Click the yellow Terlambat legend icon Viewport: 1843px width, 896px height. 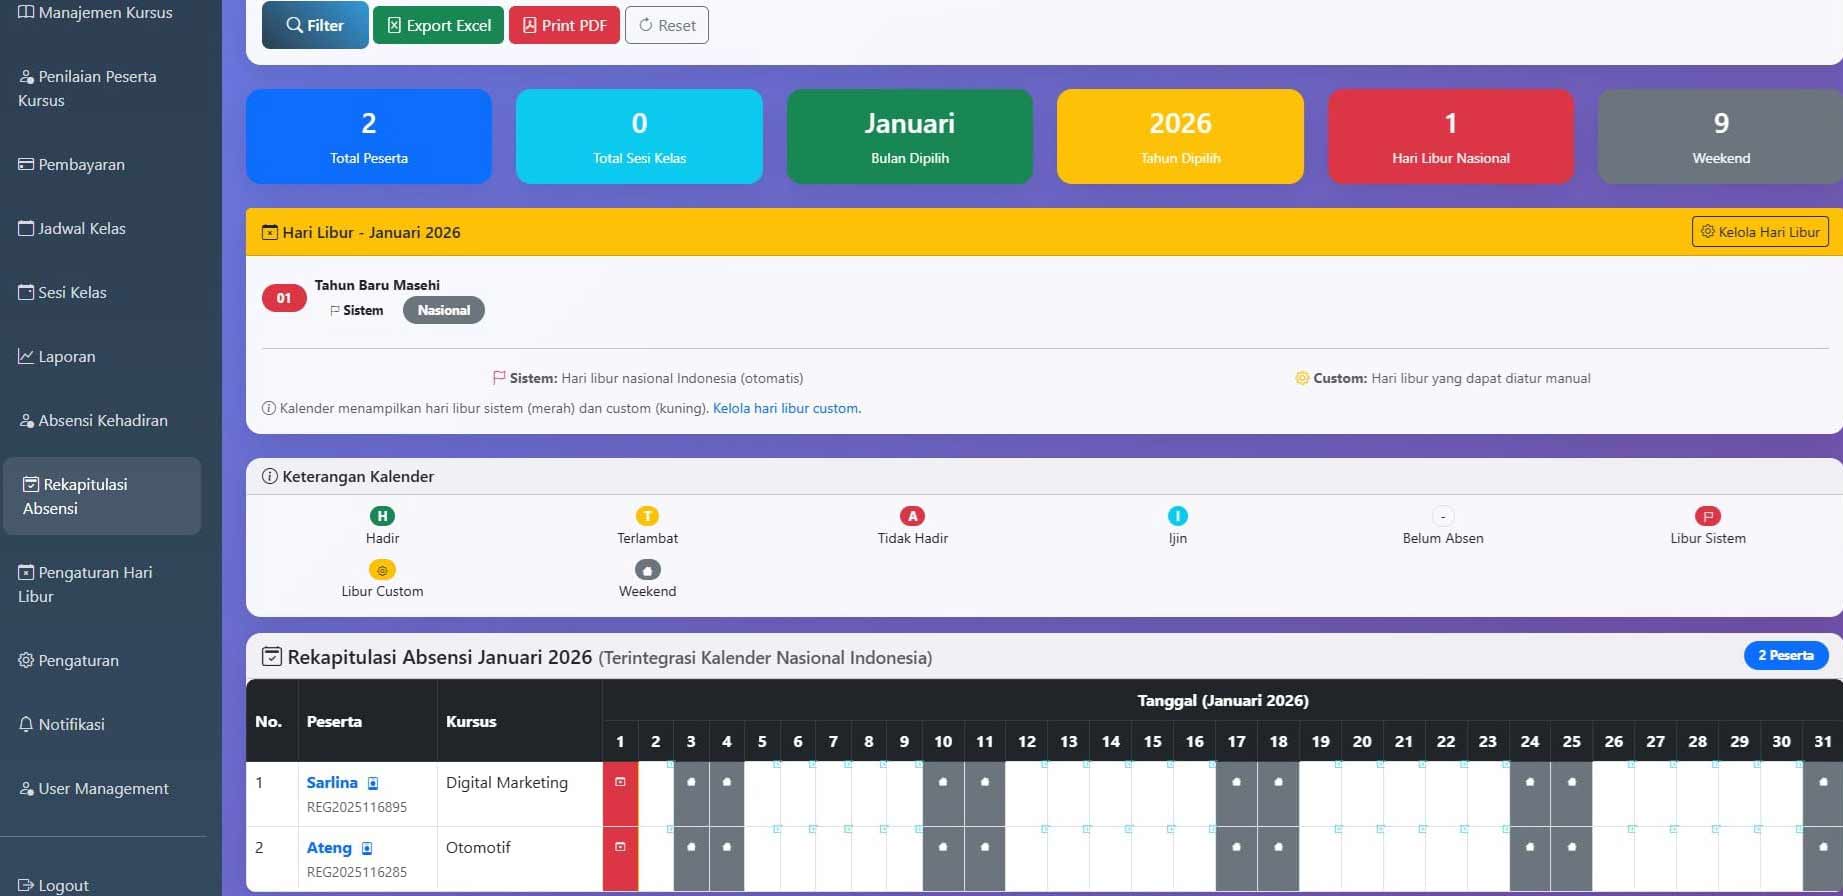(x=647, y=516)
